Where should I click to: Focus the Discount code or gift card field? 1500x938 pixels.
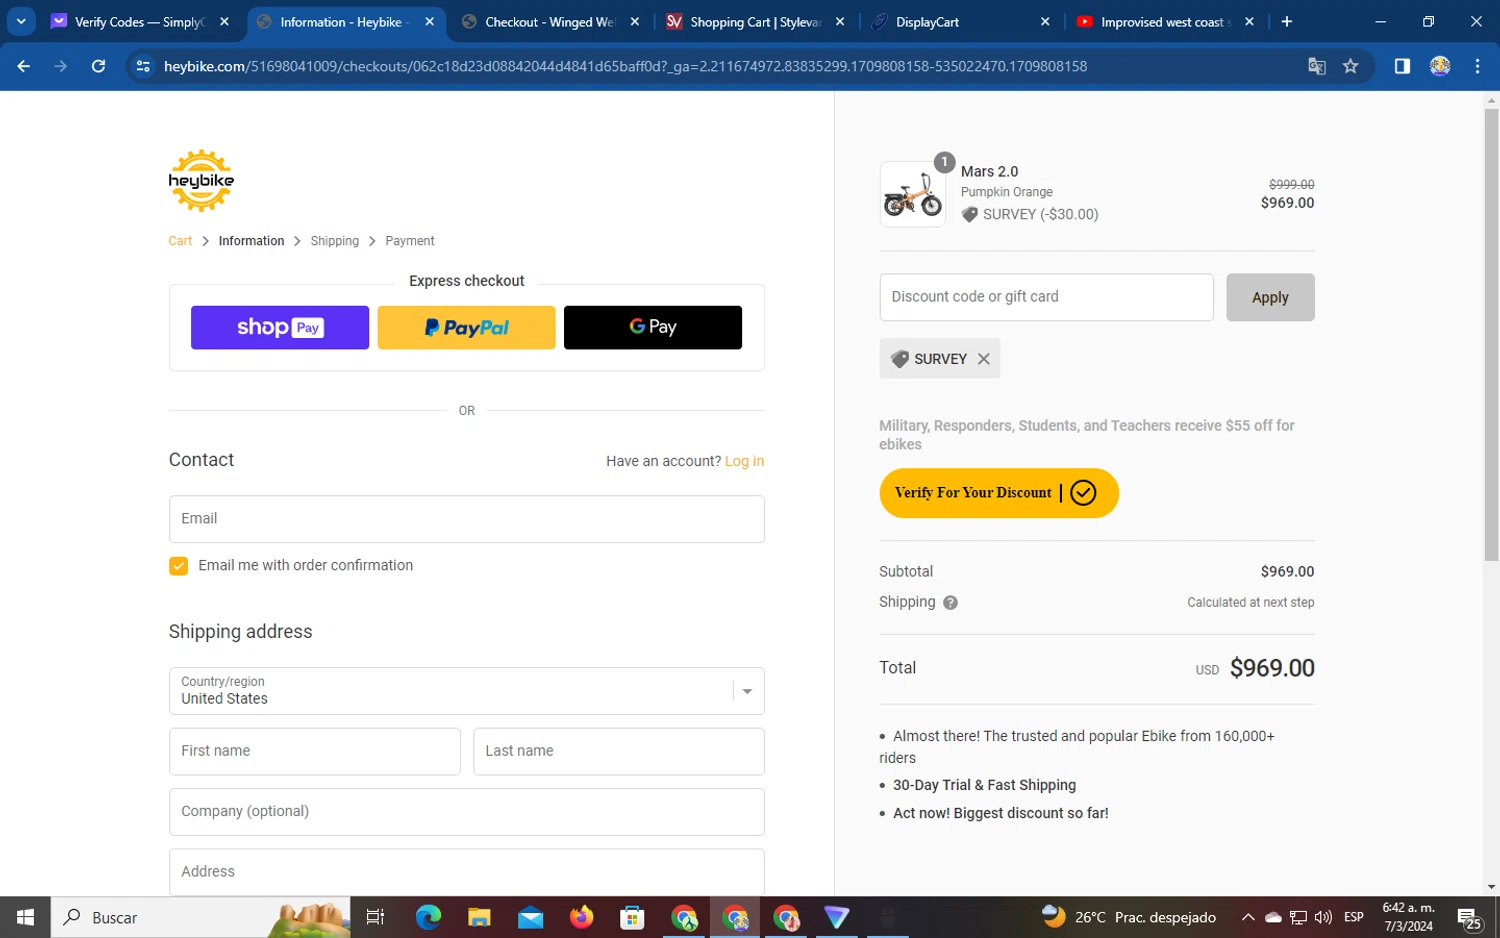(1046, 297)
